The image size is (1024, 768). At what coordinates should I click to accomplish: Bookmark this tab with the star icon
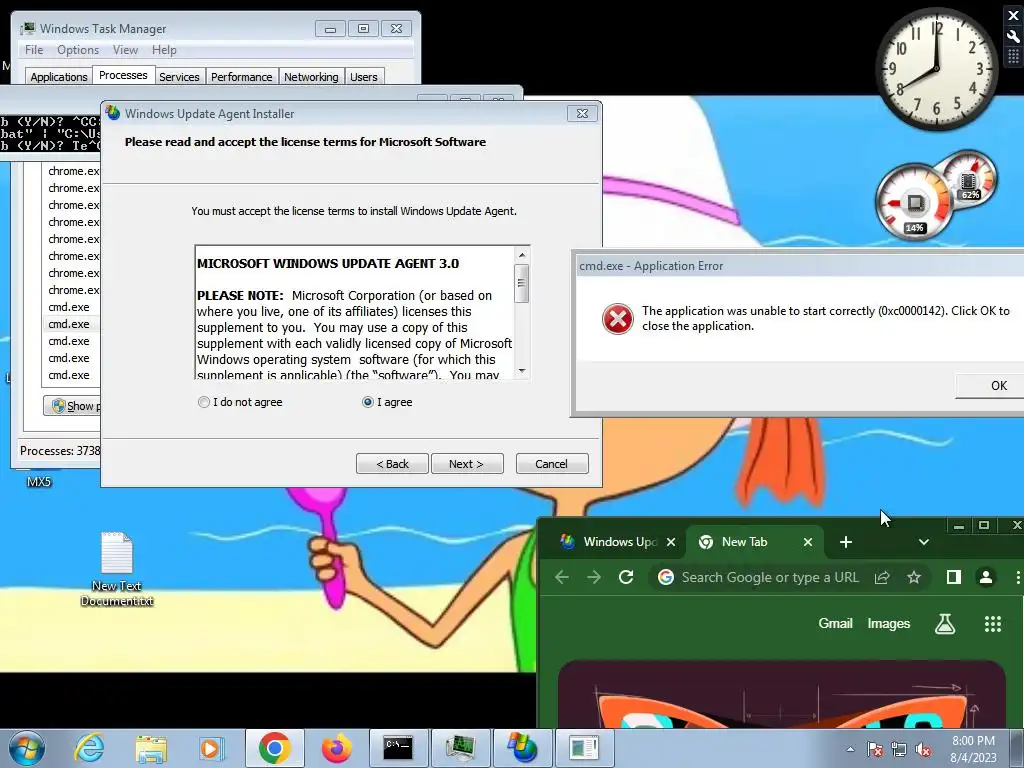coord(914,577)
